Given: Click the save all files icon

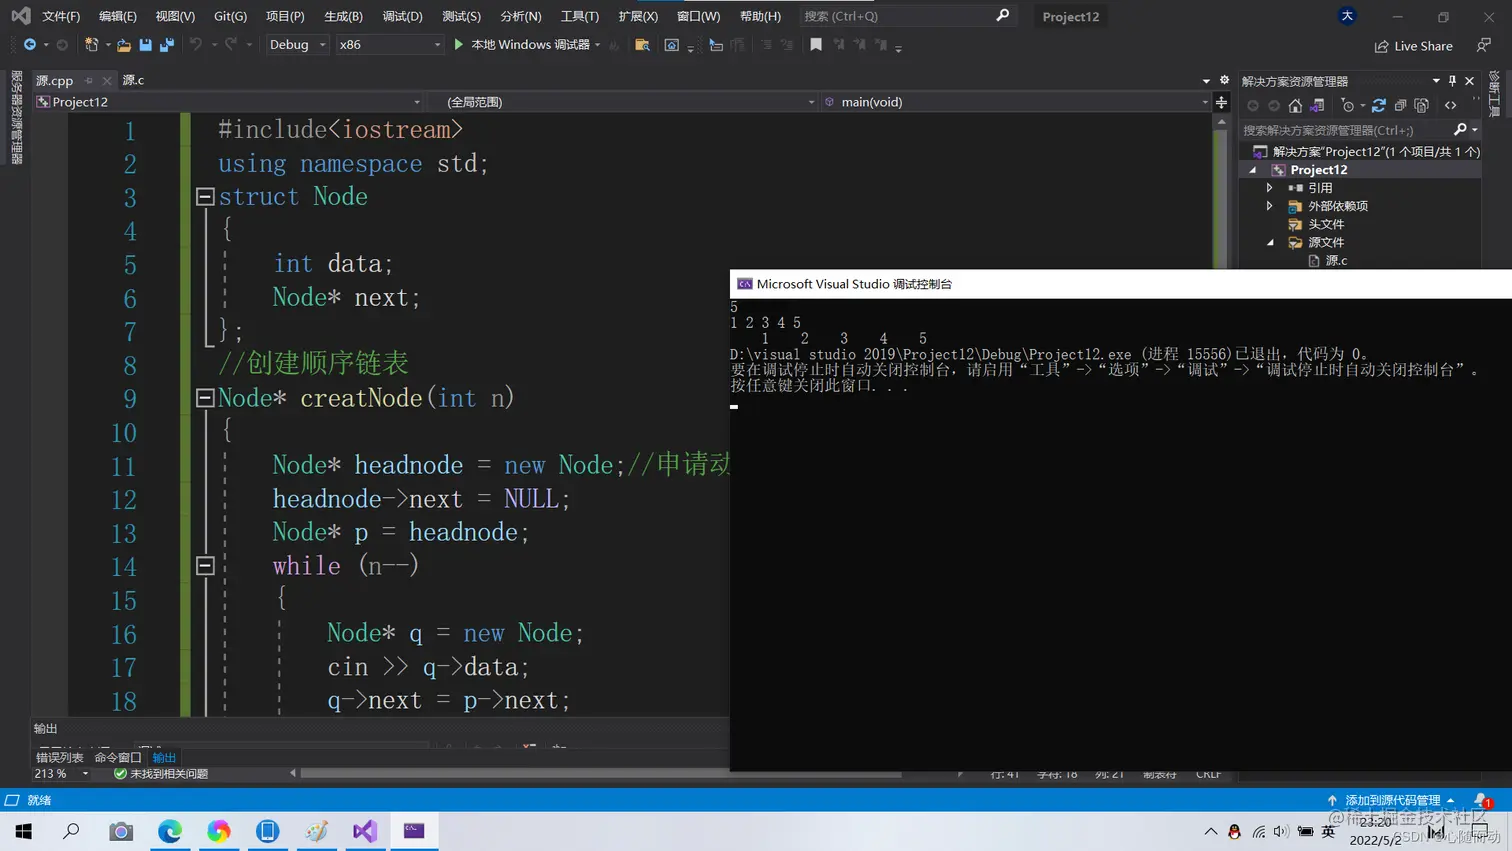Looking at the screenshot, I should (167, 45).
